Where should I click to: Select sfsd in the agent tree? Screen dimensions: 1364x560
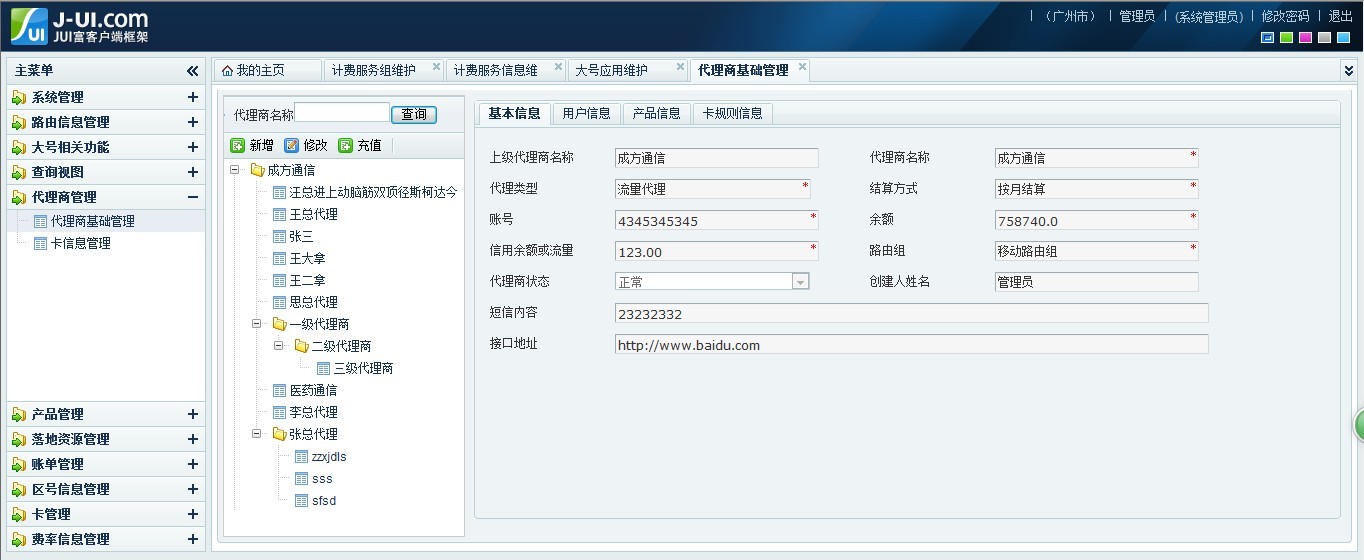pyautogui.click(x=324, y=500)
